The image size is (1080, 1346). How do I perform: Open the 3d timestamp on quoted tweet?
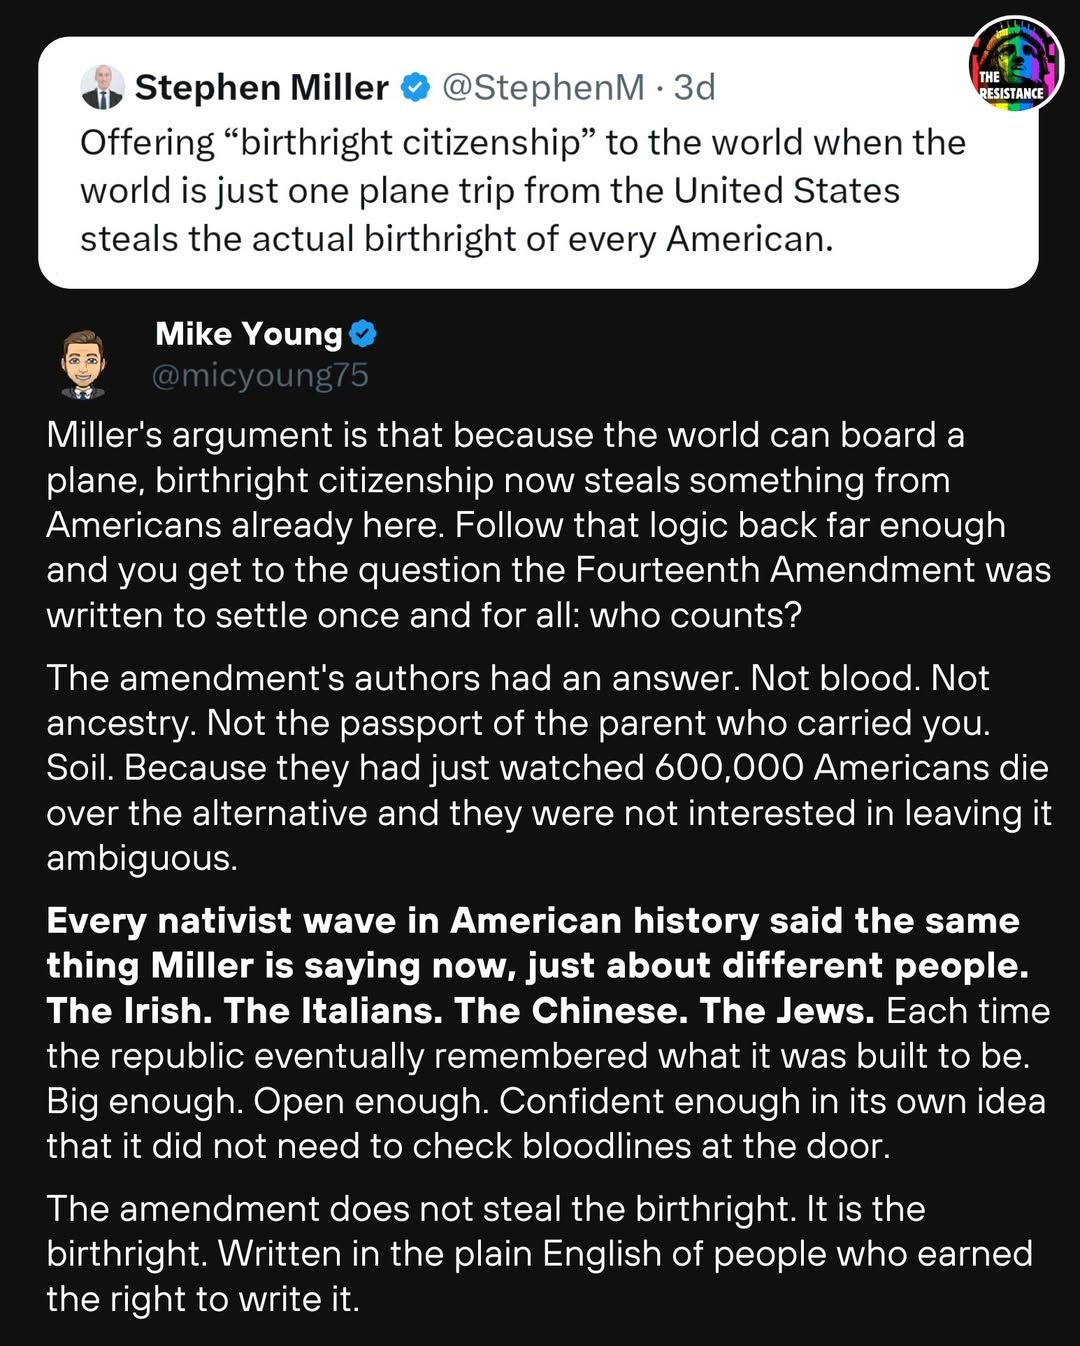[694, 88]
